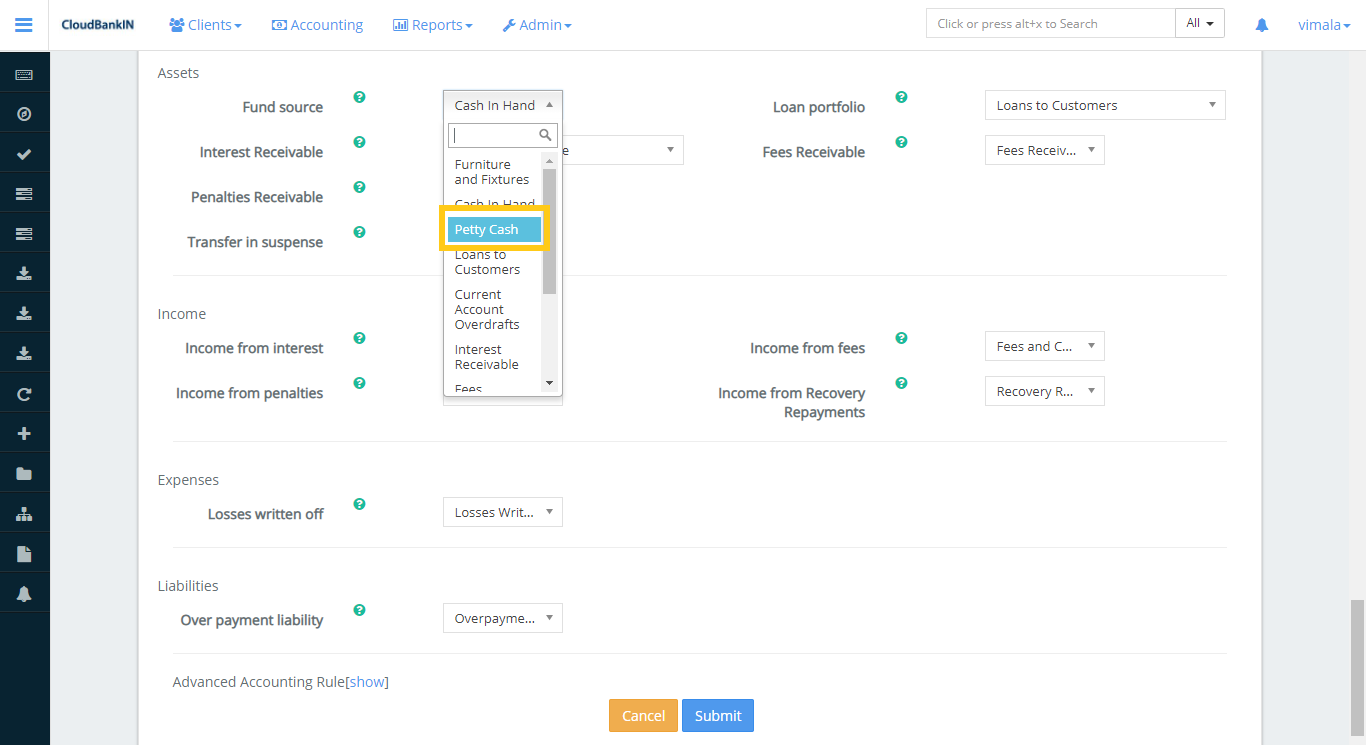The width and height of the screenshot is (1366, 745).
Task: Click the notification bell in top bar
Action: (1262, 25)
